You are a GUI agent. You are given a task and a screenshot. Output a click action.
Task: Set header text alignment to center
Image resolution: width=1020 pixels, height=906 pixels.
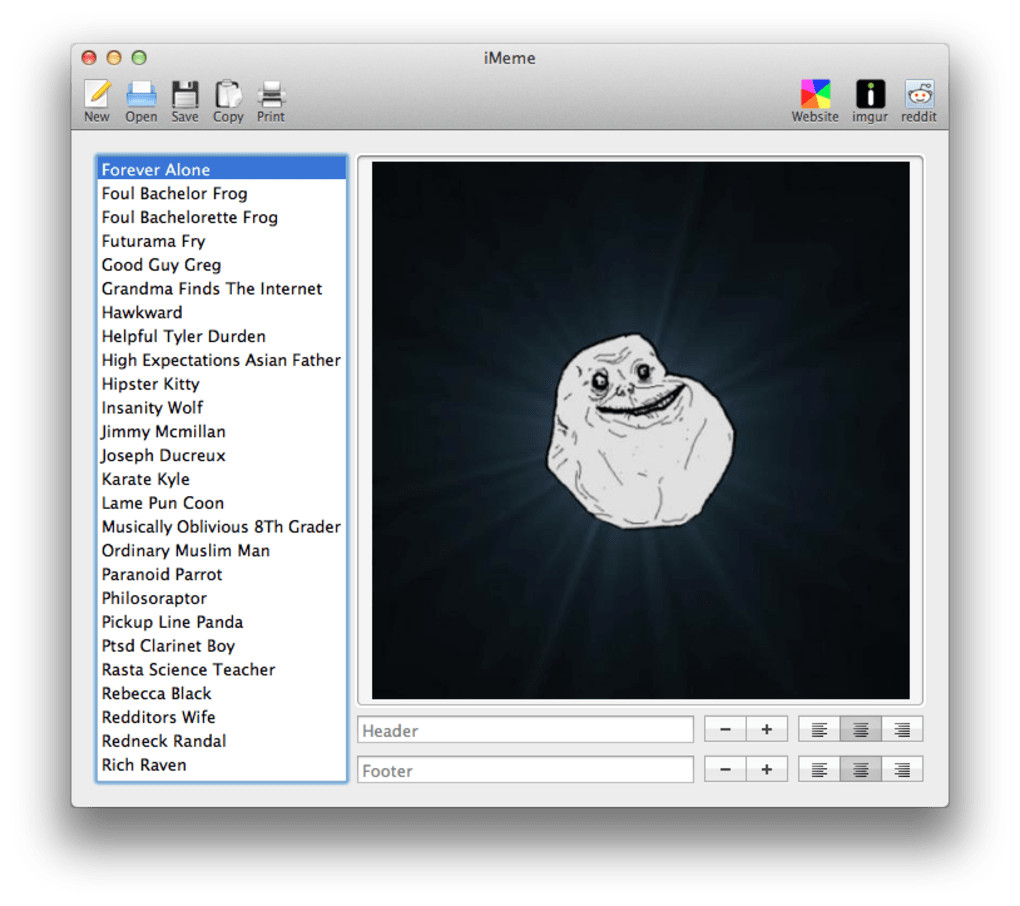tap(860, 730)
